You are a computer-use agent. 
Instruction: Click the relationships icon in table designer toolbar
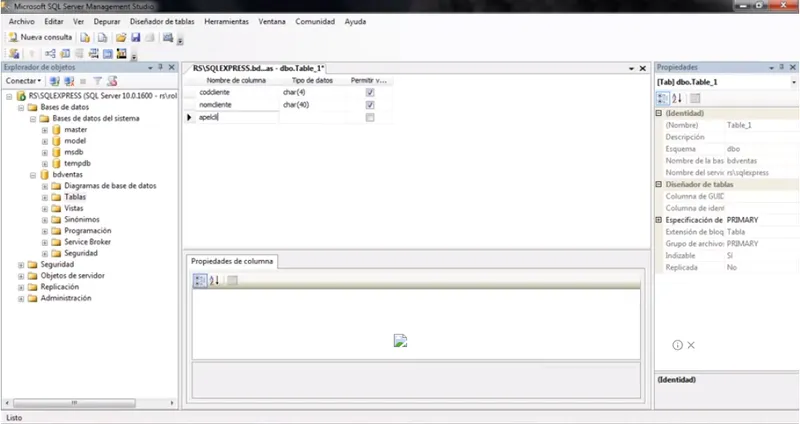click(x=50, y=54)
